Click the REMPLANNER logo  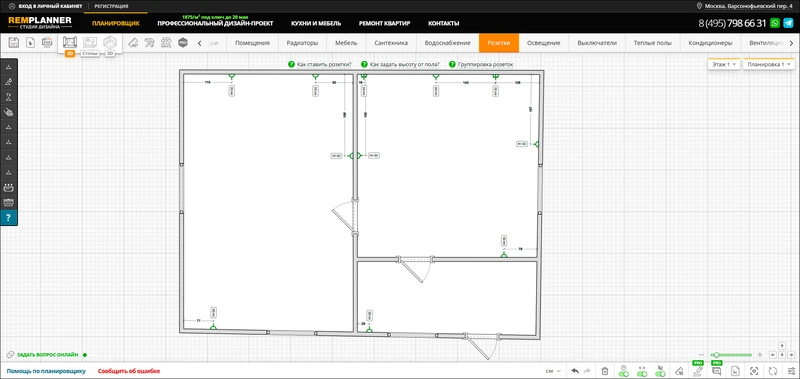(40, 23)
